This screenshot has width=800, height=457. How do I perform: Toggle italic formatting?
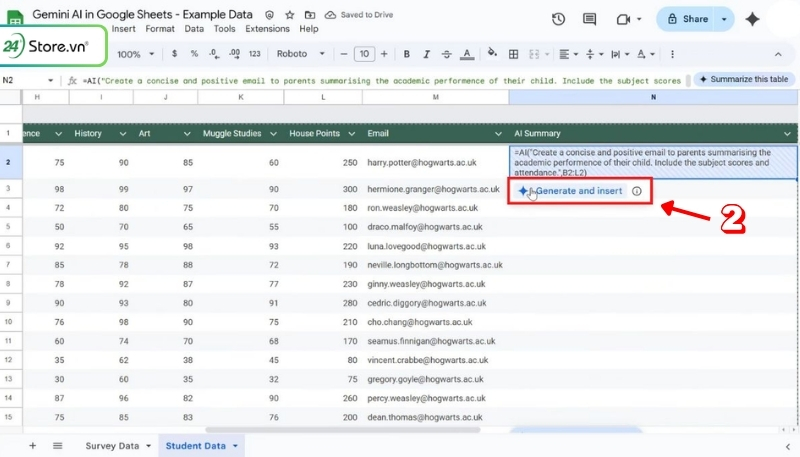pyautogui.click(x=427, y=54)
